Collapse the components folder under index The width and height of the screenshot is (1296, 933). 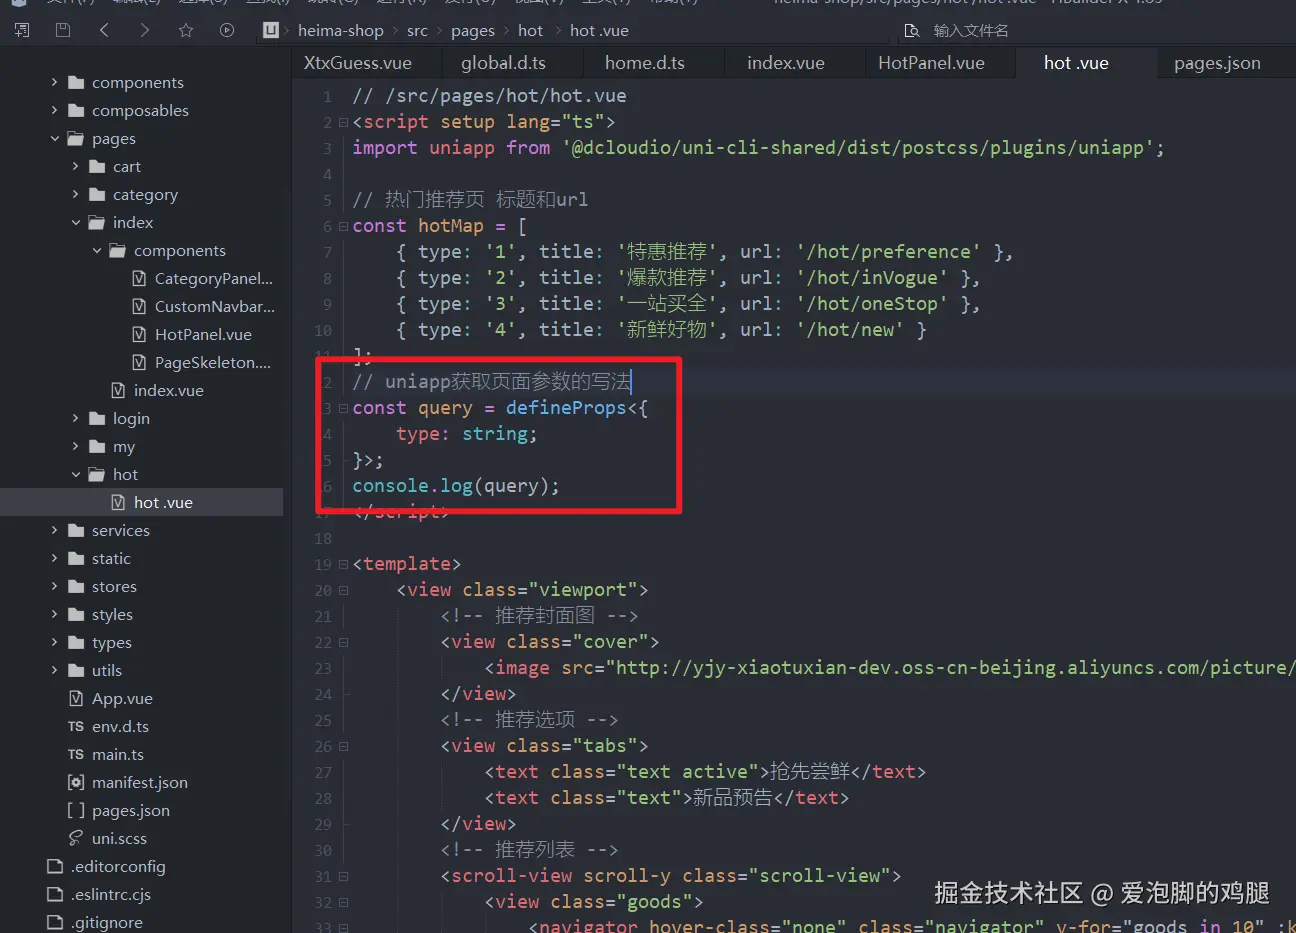(x=97, y=250)
